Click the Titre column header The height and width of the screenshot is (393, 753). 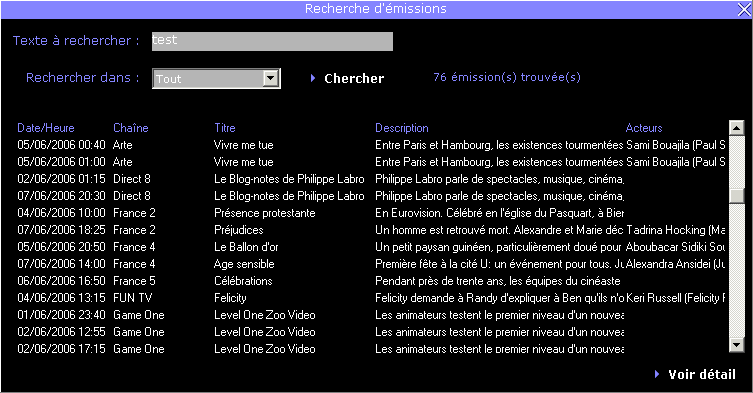tap(225, 128)
